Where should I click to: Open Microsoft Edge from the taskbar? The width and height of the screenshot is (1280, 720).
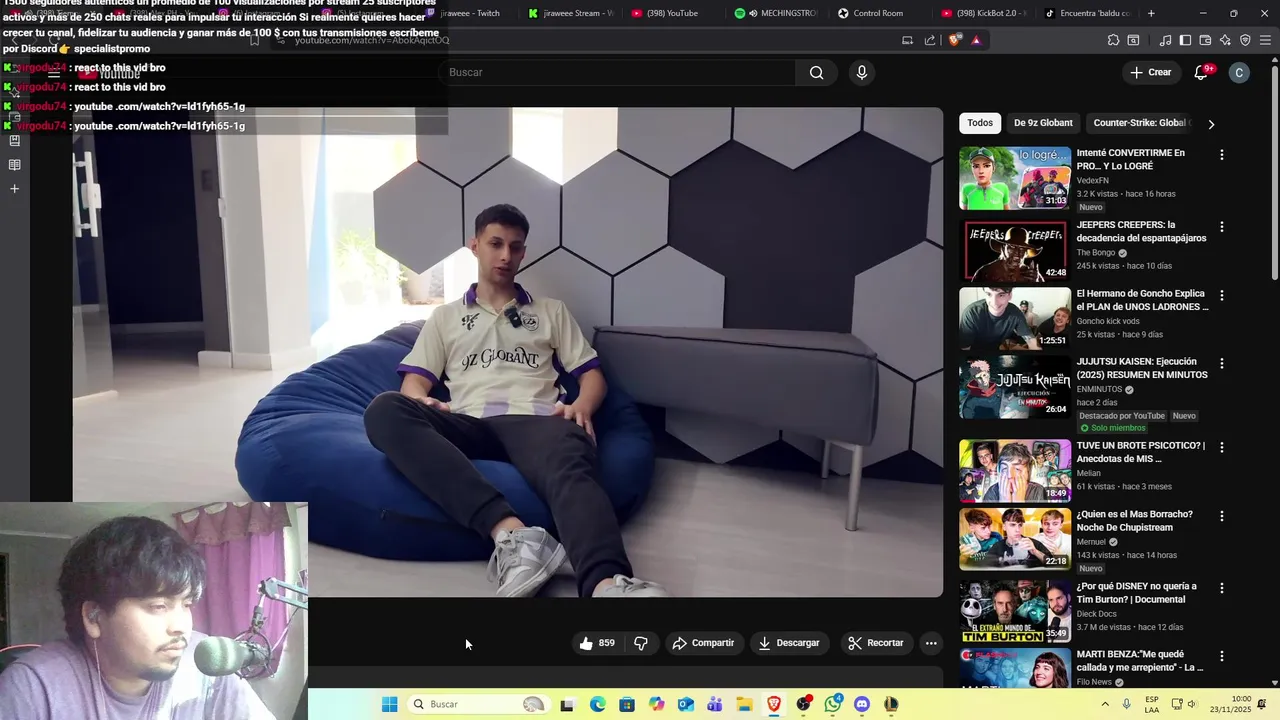pos(597,704)
